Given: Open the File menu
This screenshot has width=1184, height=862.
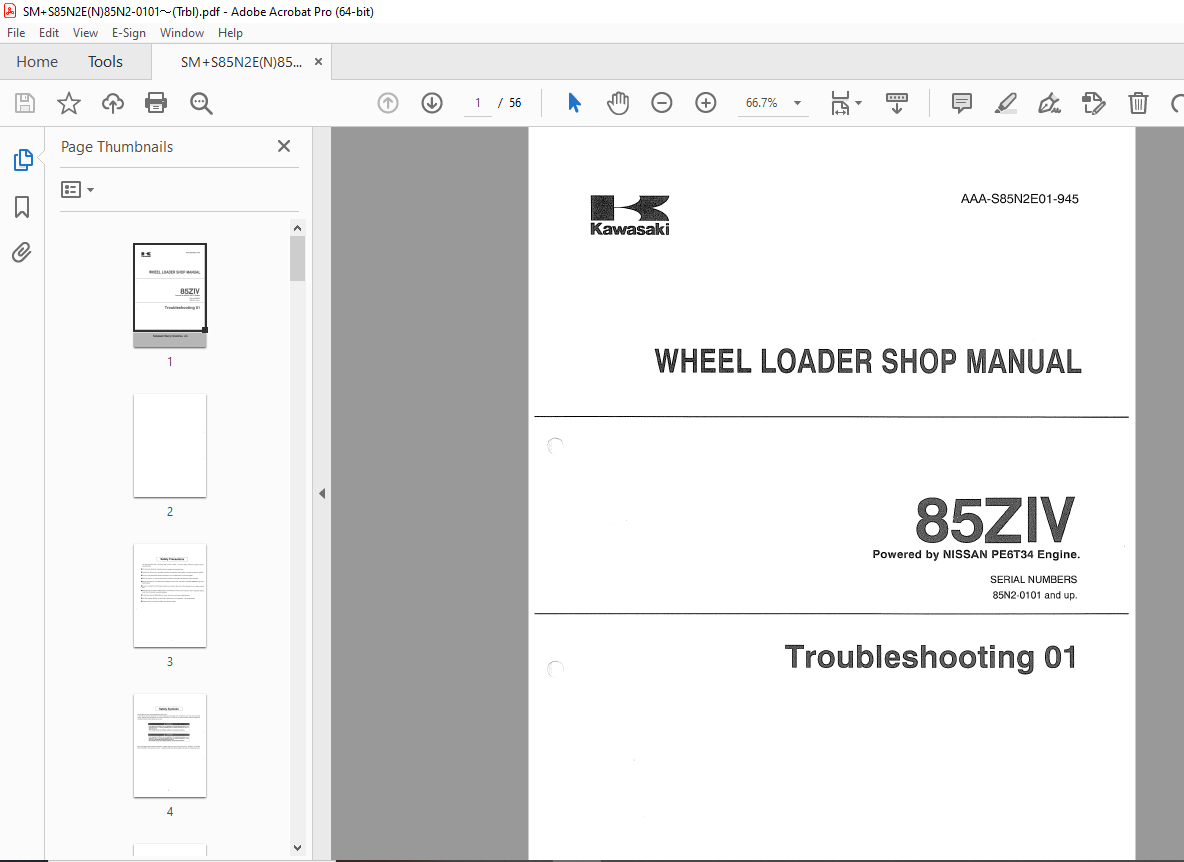Looking at the screenshot, I should point(16,33).
